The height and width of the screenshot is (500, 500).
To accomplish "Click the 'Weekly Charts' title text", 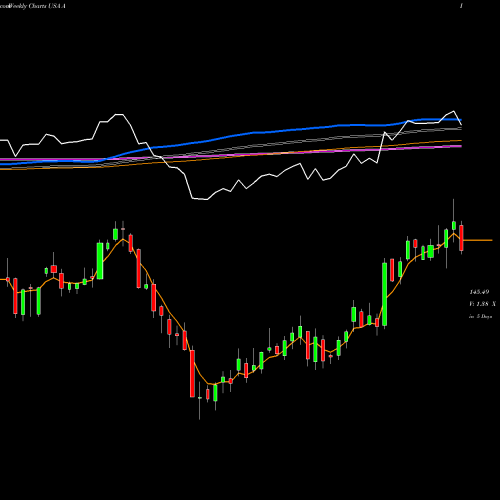I will click(27, 6).
